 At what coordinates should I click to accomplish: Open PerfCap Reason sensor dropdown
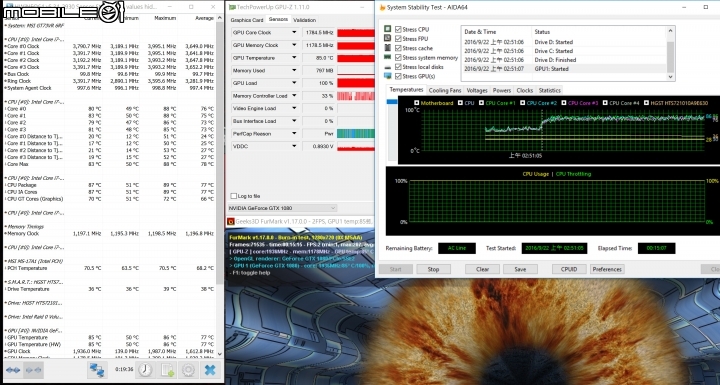click(x=294, y=134)
